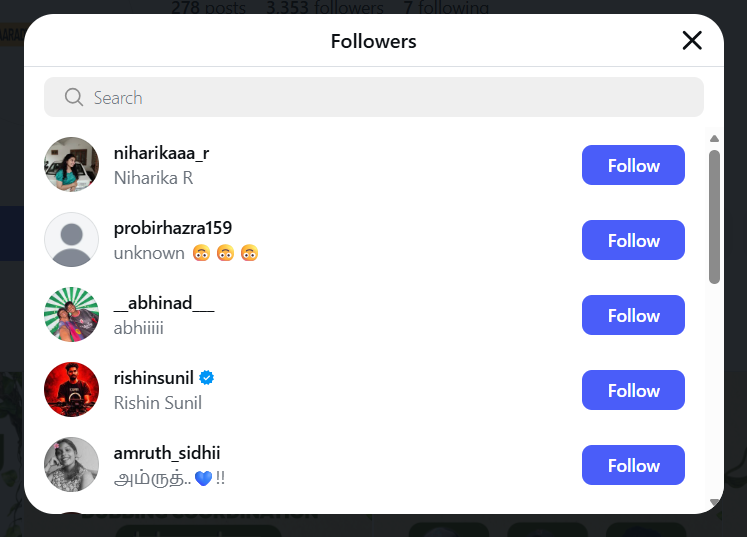
Task: Open the niharikaaa_r username link
Action: point(161,153)
